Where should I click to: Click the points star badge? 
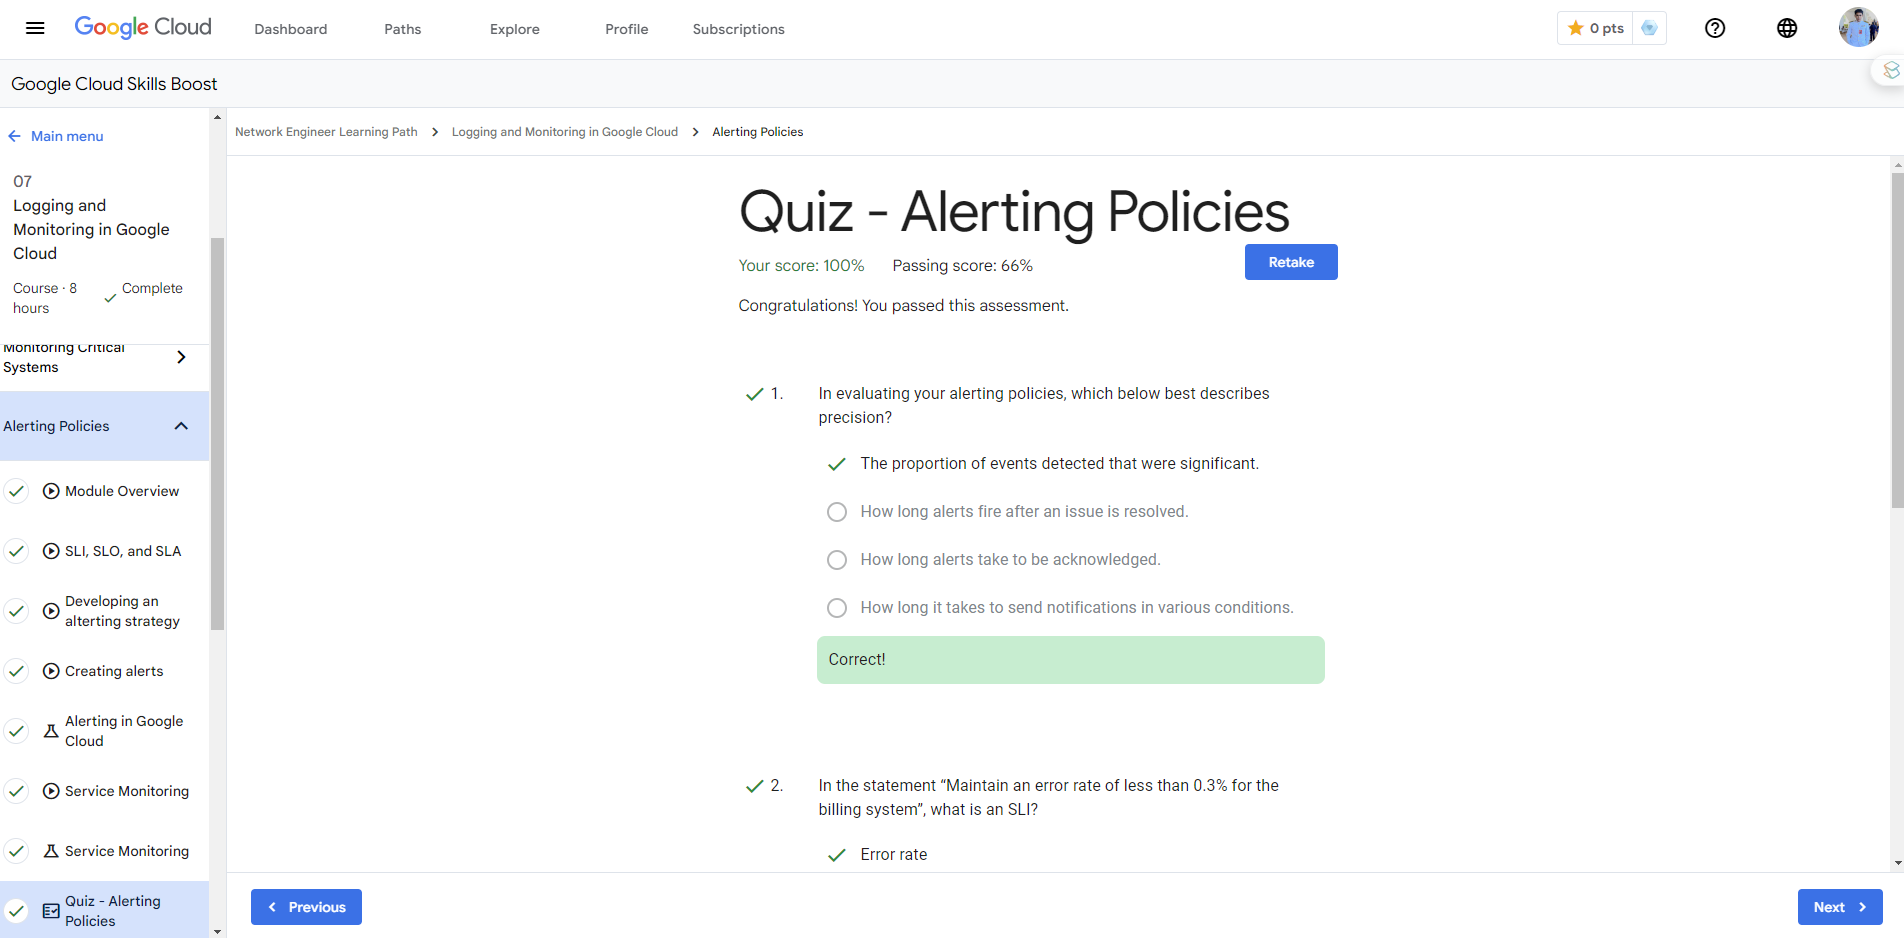pos(1596,28)
